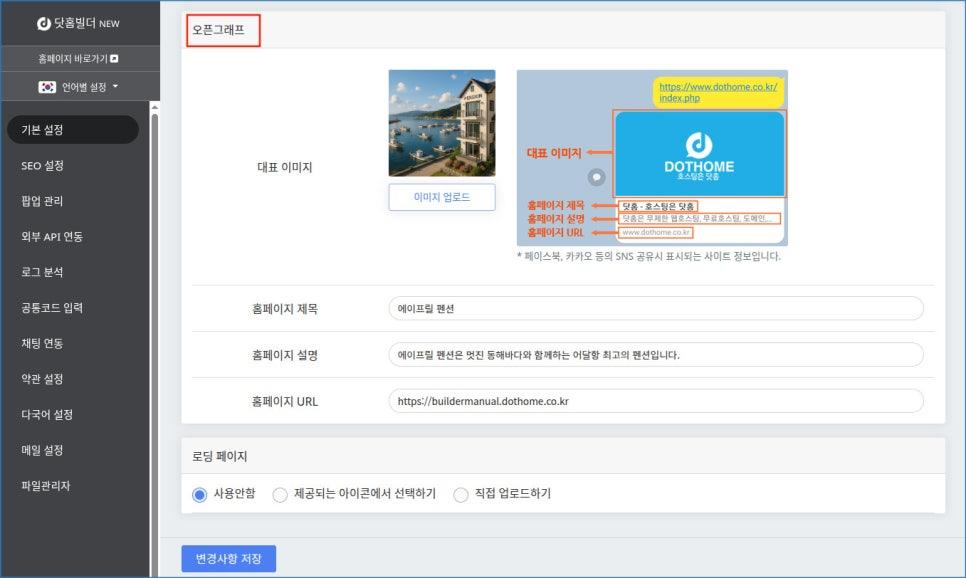Save changes with 변경사항 저장 button
Screen dimensions: 966x578
[x=228, y=559]
